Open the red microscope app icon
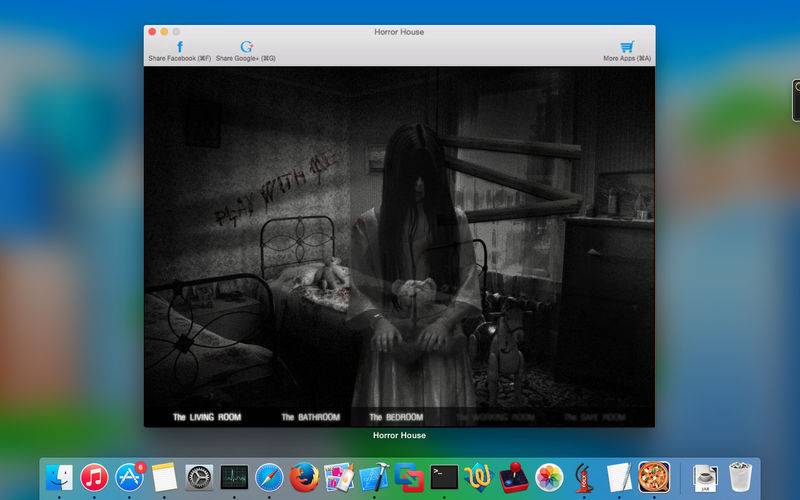Screen dimensions: 800x500 pyautogui.click(x=584, y=478)
